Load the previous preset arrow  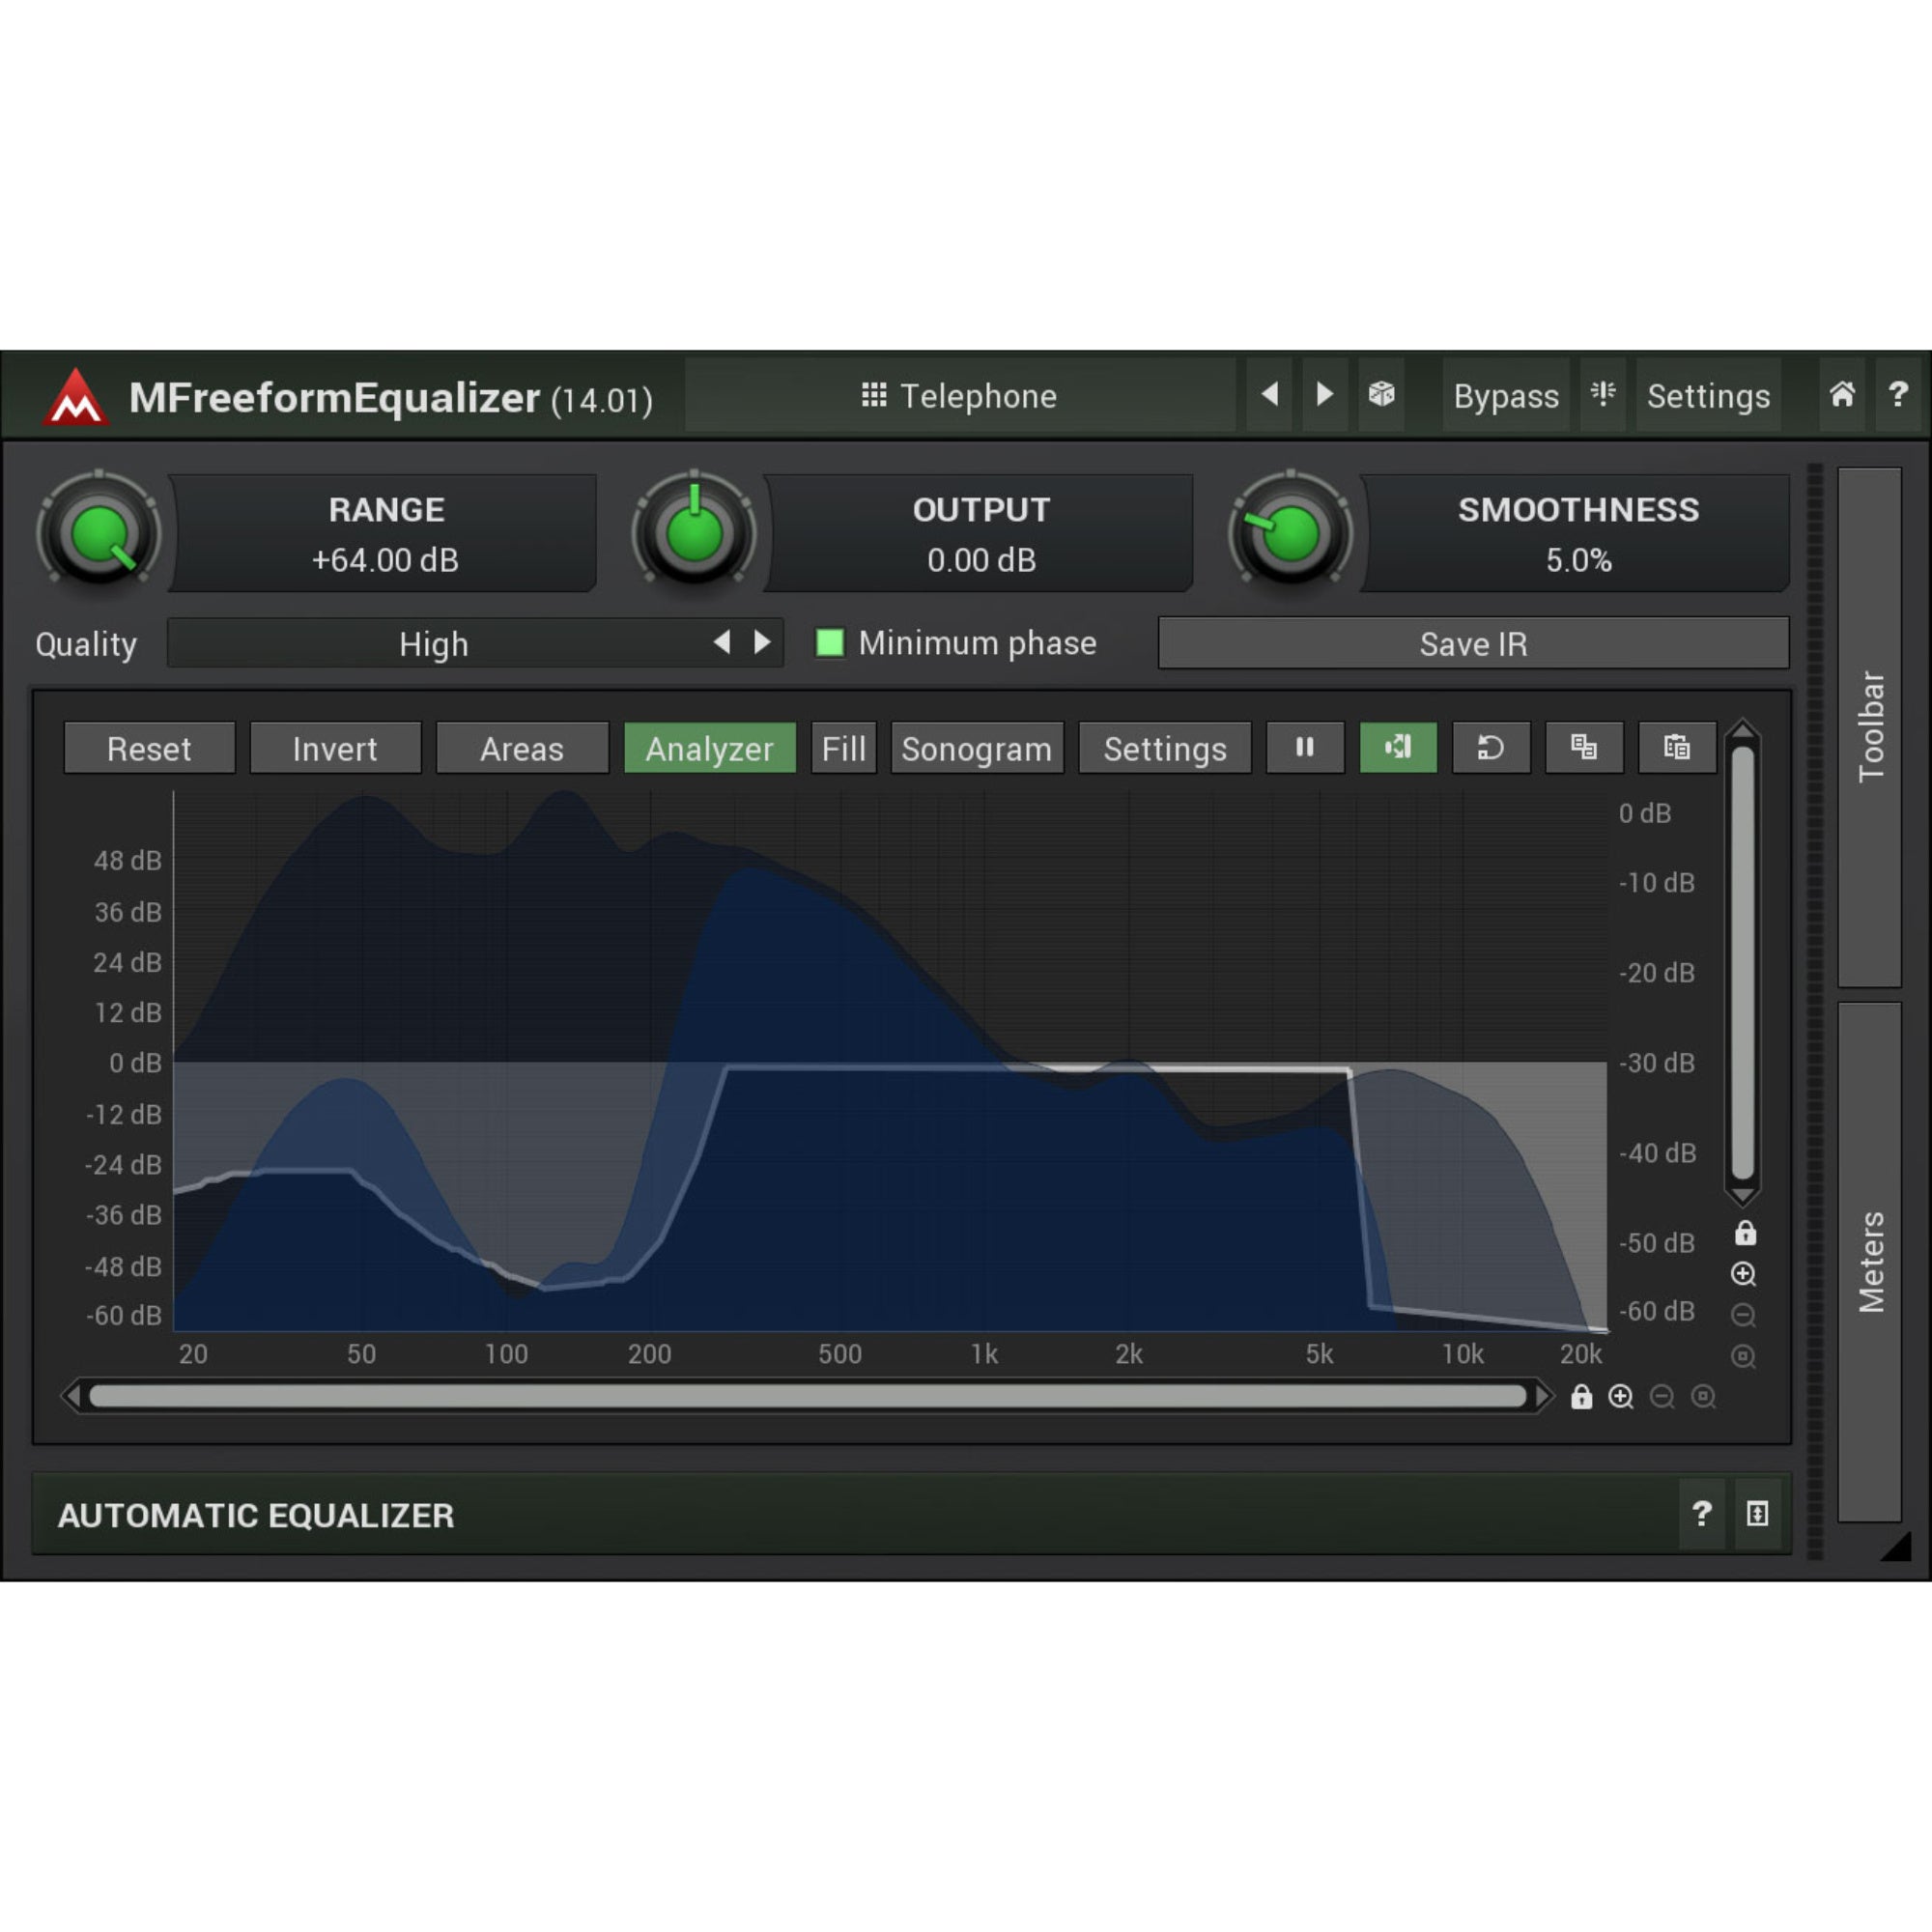pyautogui.click(x=1270, y=395)
